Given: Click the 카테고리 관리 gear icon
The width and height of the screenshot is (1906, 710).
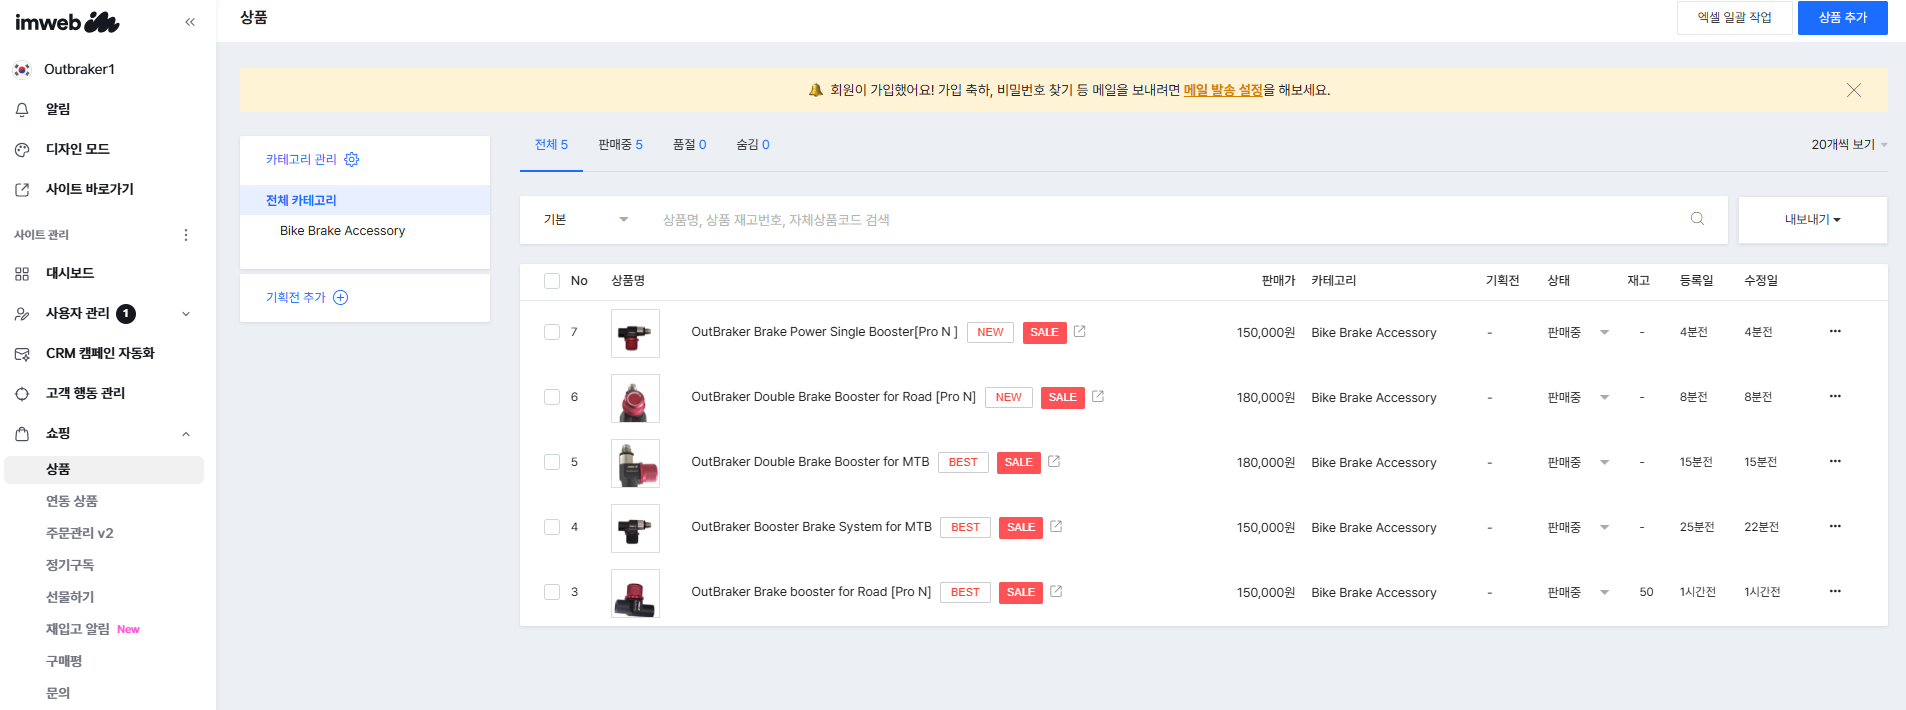Looking at the screenshot, I should 352,159.
